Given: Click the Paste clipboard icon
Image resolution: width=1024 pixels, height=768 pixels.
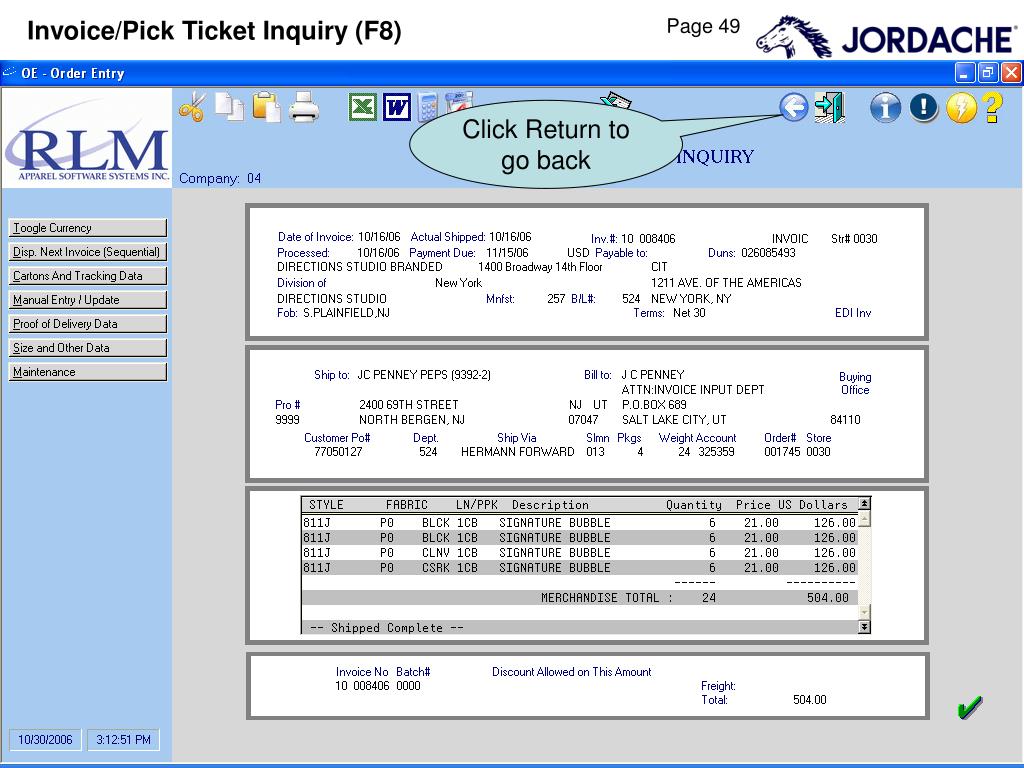Looking at the screenshot, I should (266, 107).
